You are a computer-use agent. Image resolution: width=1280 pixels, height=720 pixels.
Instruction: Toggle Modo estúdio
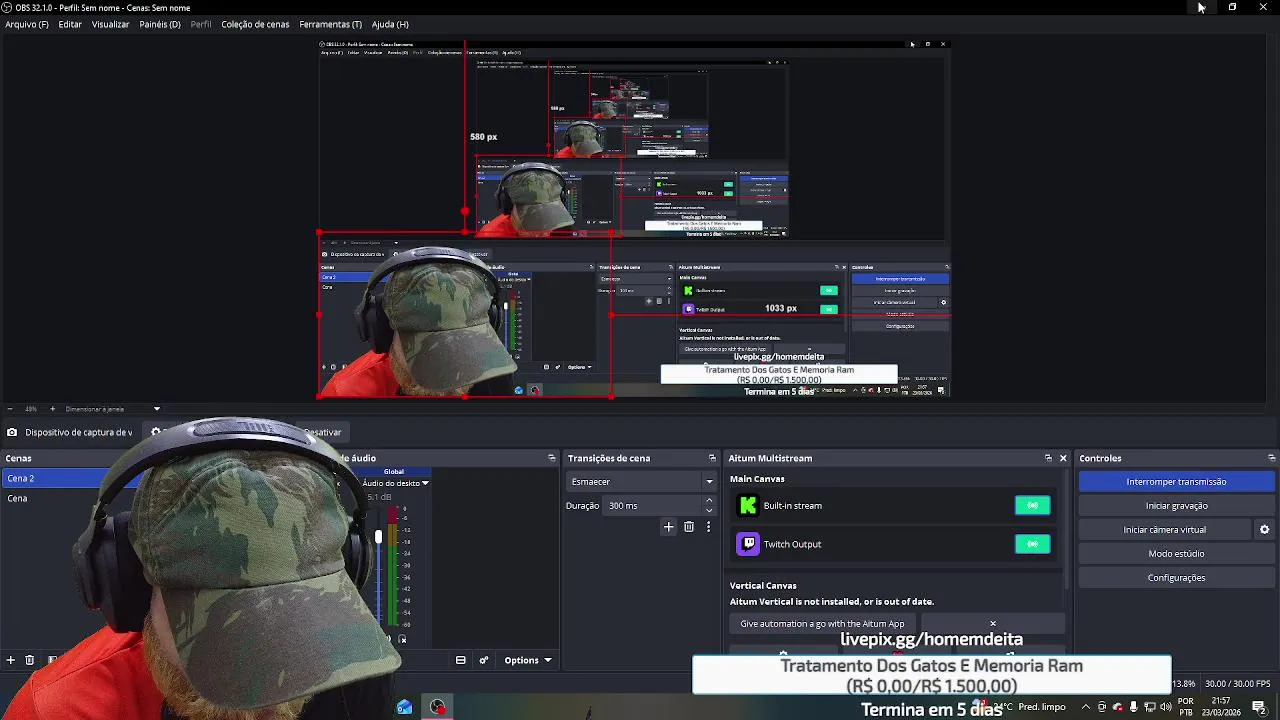[1176, 554]
